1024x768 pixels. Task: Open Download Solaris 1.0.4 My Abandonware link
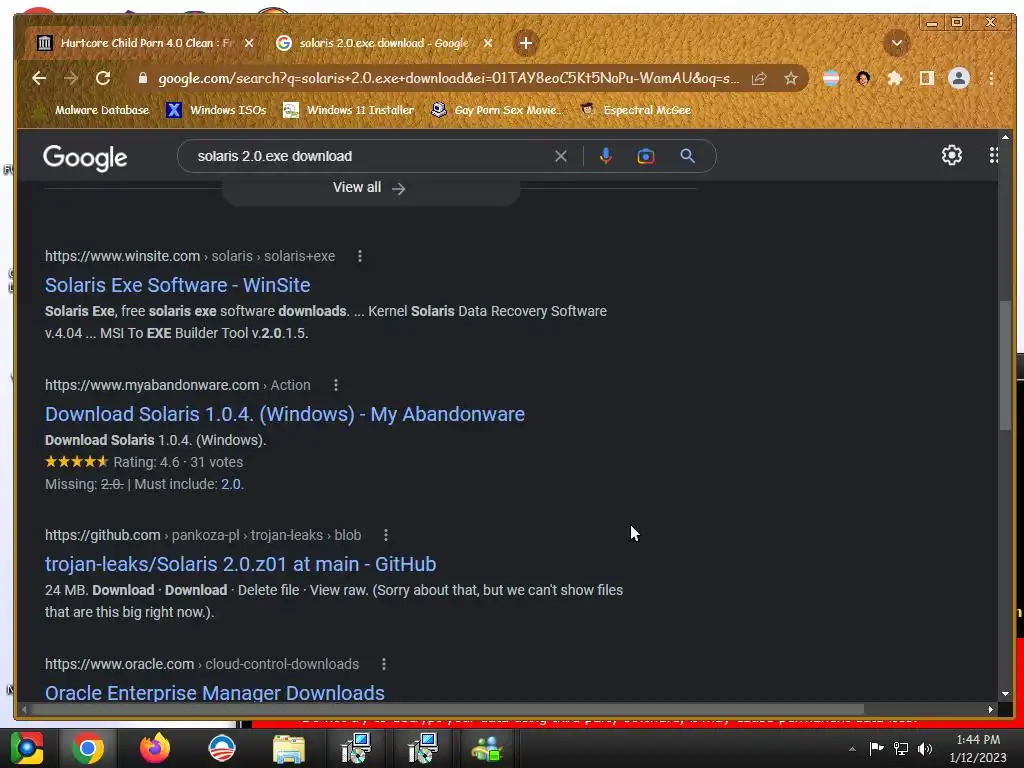(285, 414)
